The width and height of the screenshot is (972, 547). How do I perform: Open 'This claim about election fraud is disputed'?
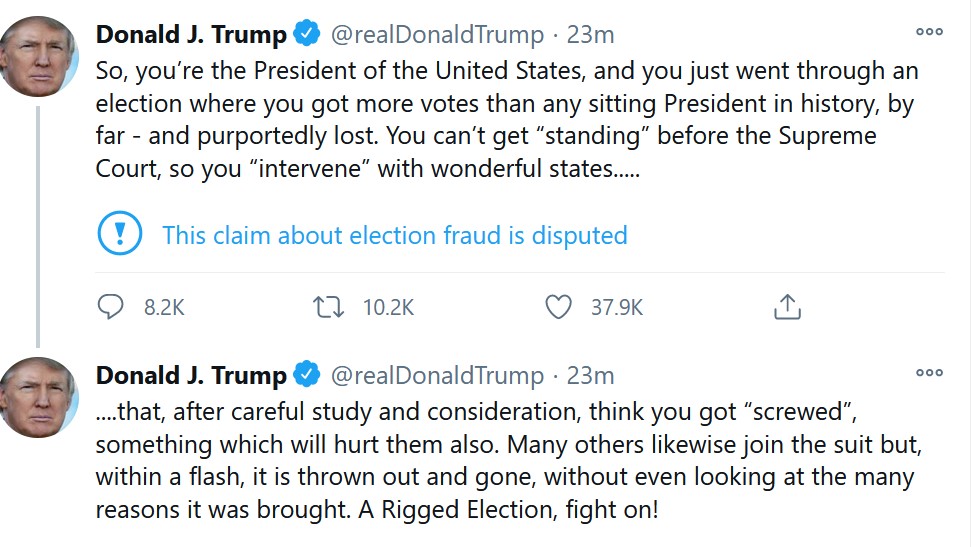pyautogui.click(x=394, y=236)
